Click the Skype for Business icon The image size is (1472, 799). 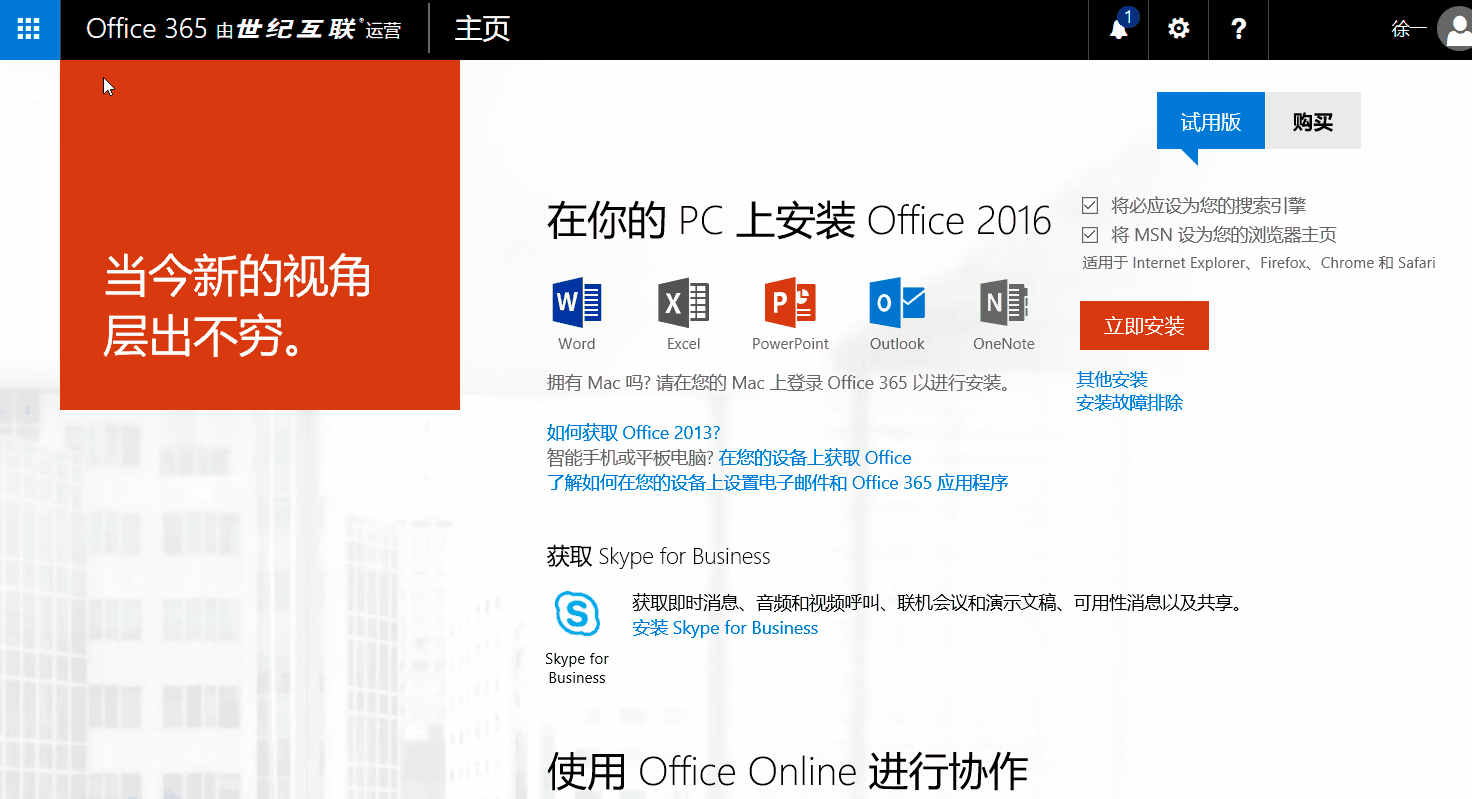[x=577, y=613]
